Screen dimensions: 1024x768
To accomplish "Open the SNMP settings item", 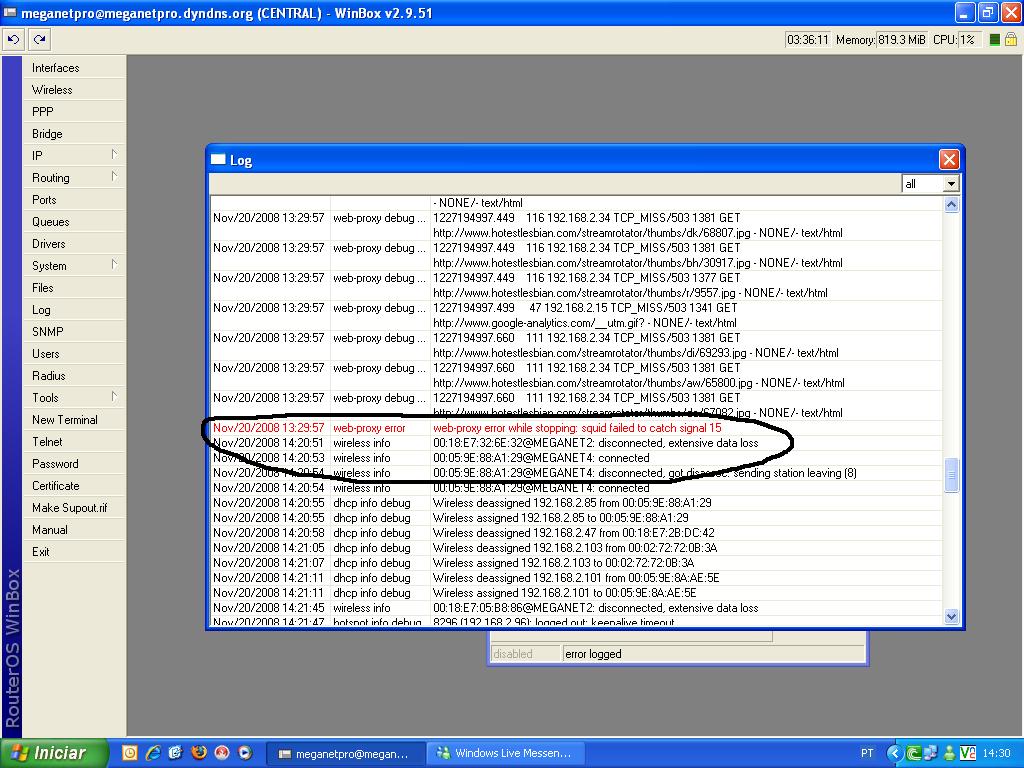I will click(x=74, y=332).
